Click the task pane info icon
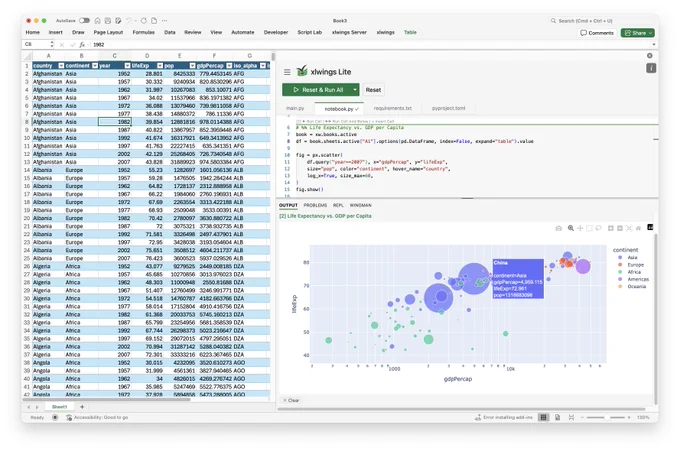Viewport: 680px width, 451px height. pyautogui.click(x=651, y=68)
